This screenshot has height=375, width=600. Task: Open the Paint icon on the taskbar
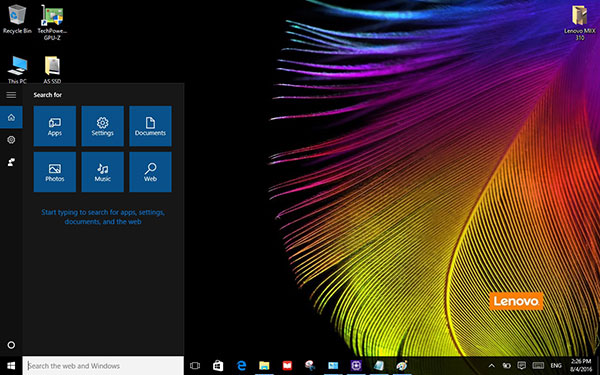[402, 366]
